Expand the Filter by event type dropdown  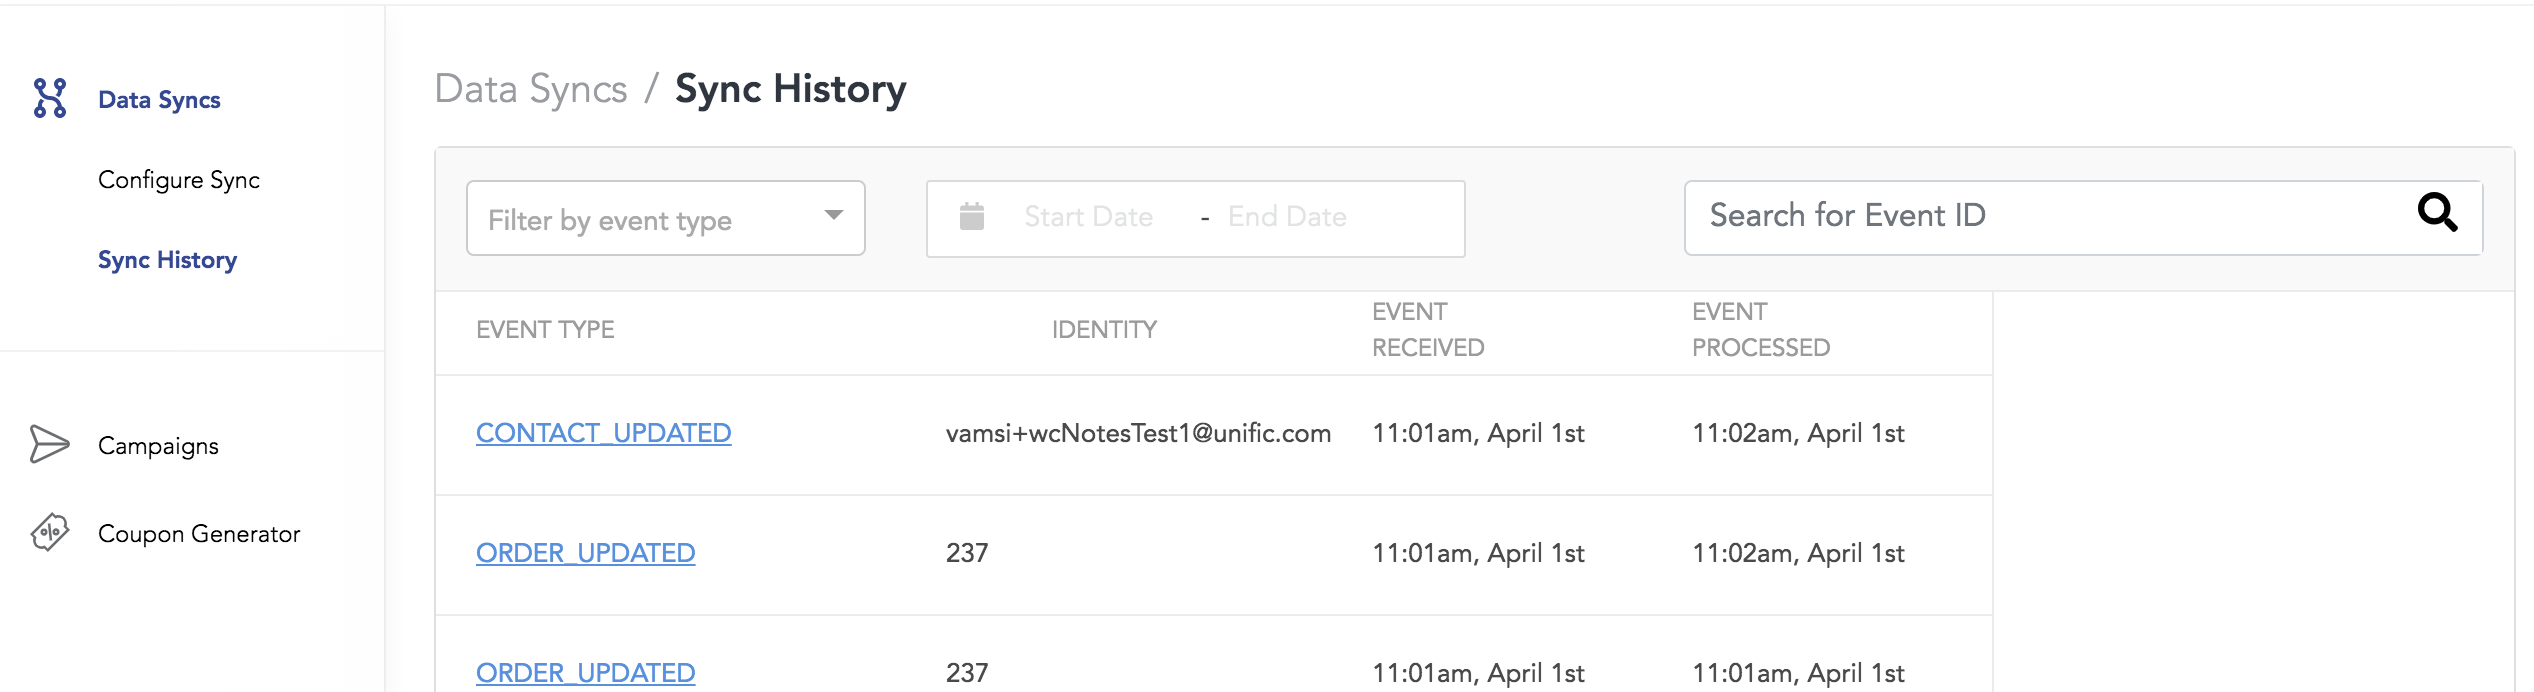click(x=666, y=218)
